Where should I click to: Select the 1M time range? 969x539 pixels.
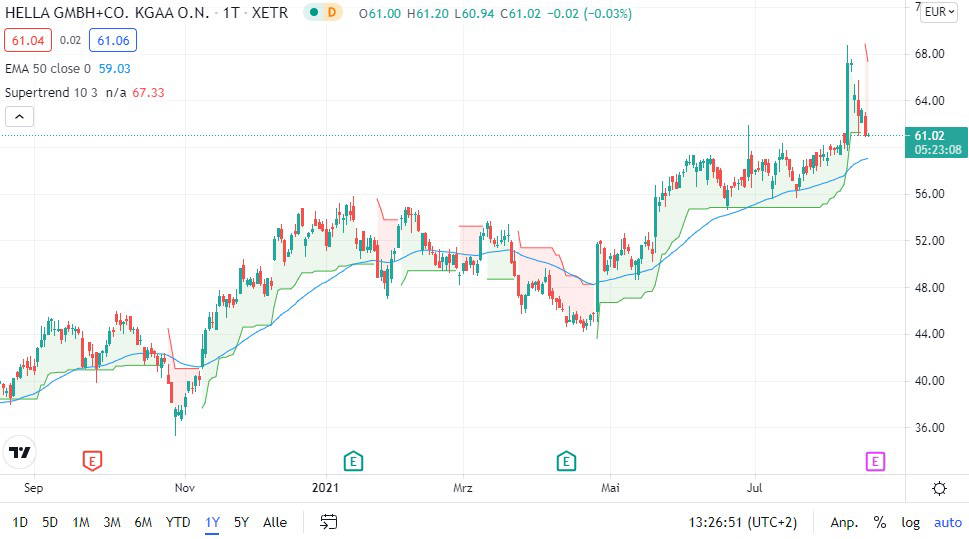click(80, 522)
